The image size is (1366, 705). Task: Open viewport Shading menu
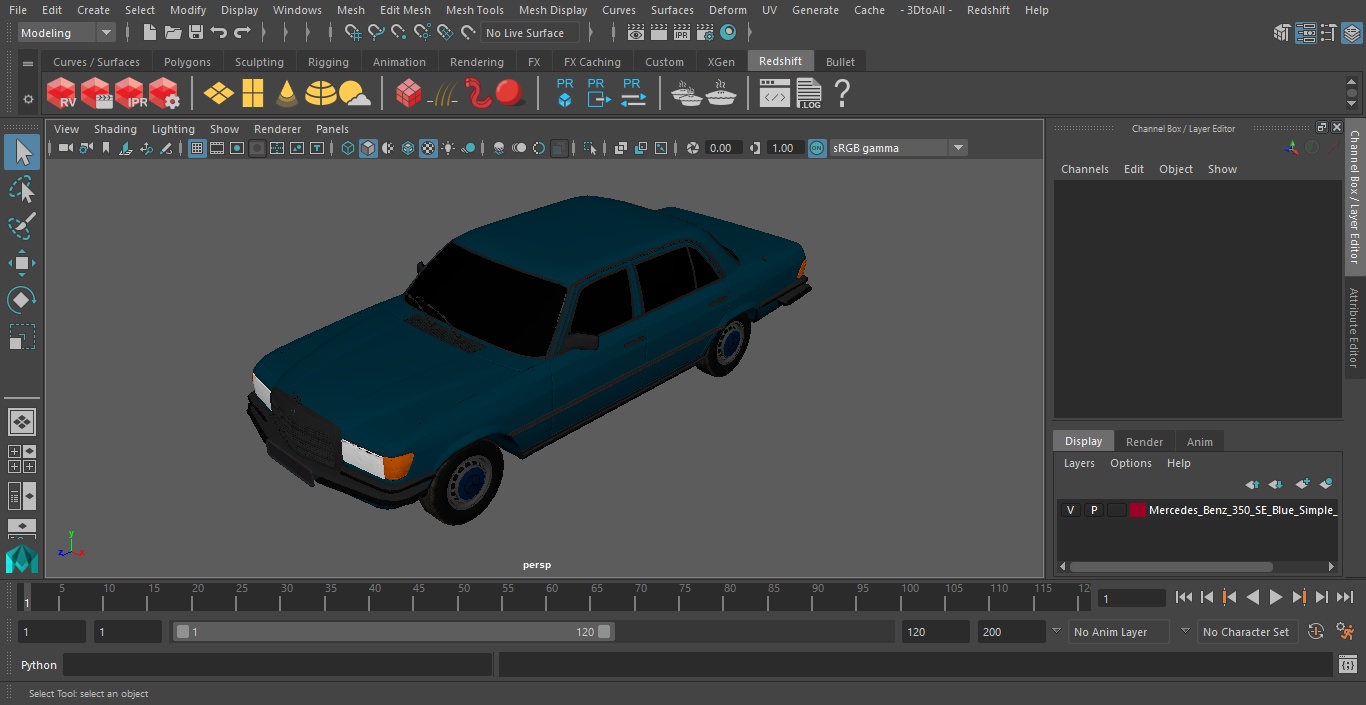pos(115,129)
